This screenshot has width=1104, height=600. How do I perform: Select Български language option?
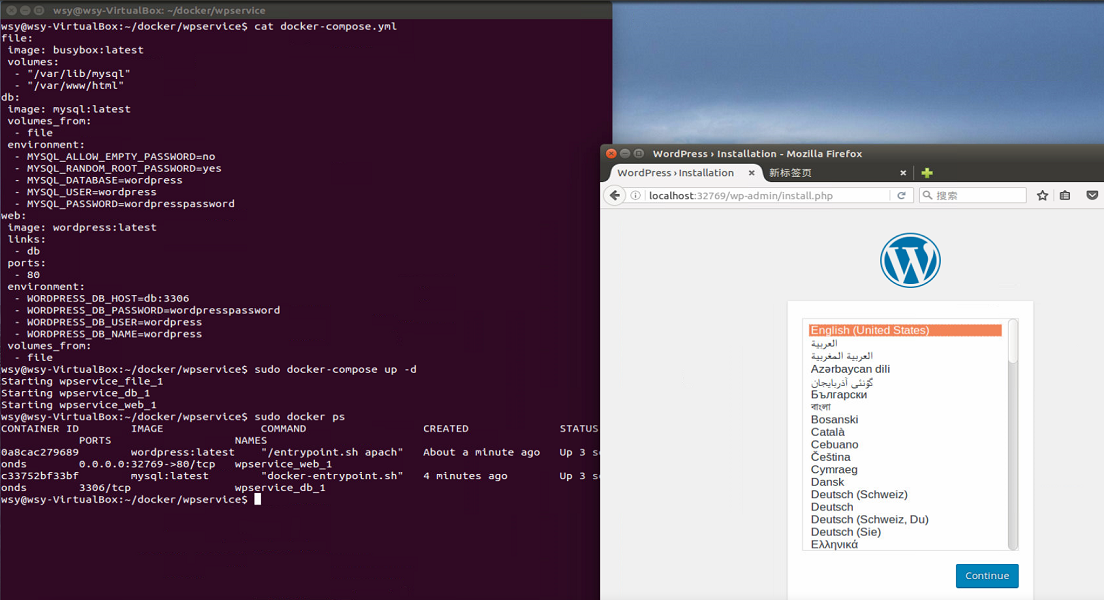pyautogui.click(x=839, y=394)
